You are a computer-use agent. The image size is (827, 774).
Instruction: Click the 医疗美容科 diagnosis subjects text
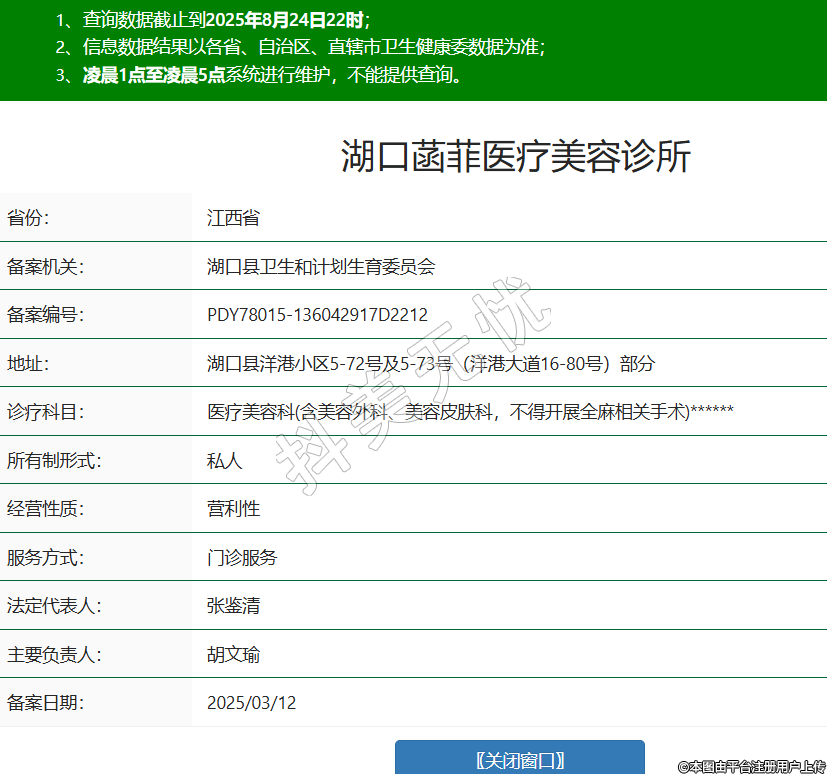[470, 412]
